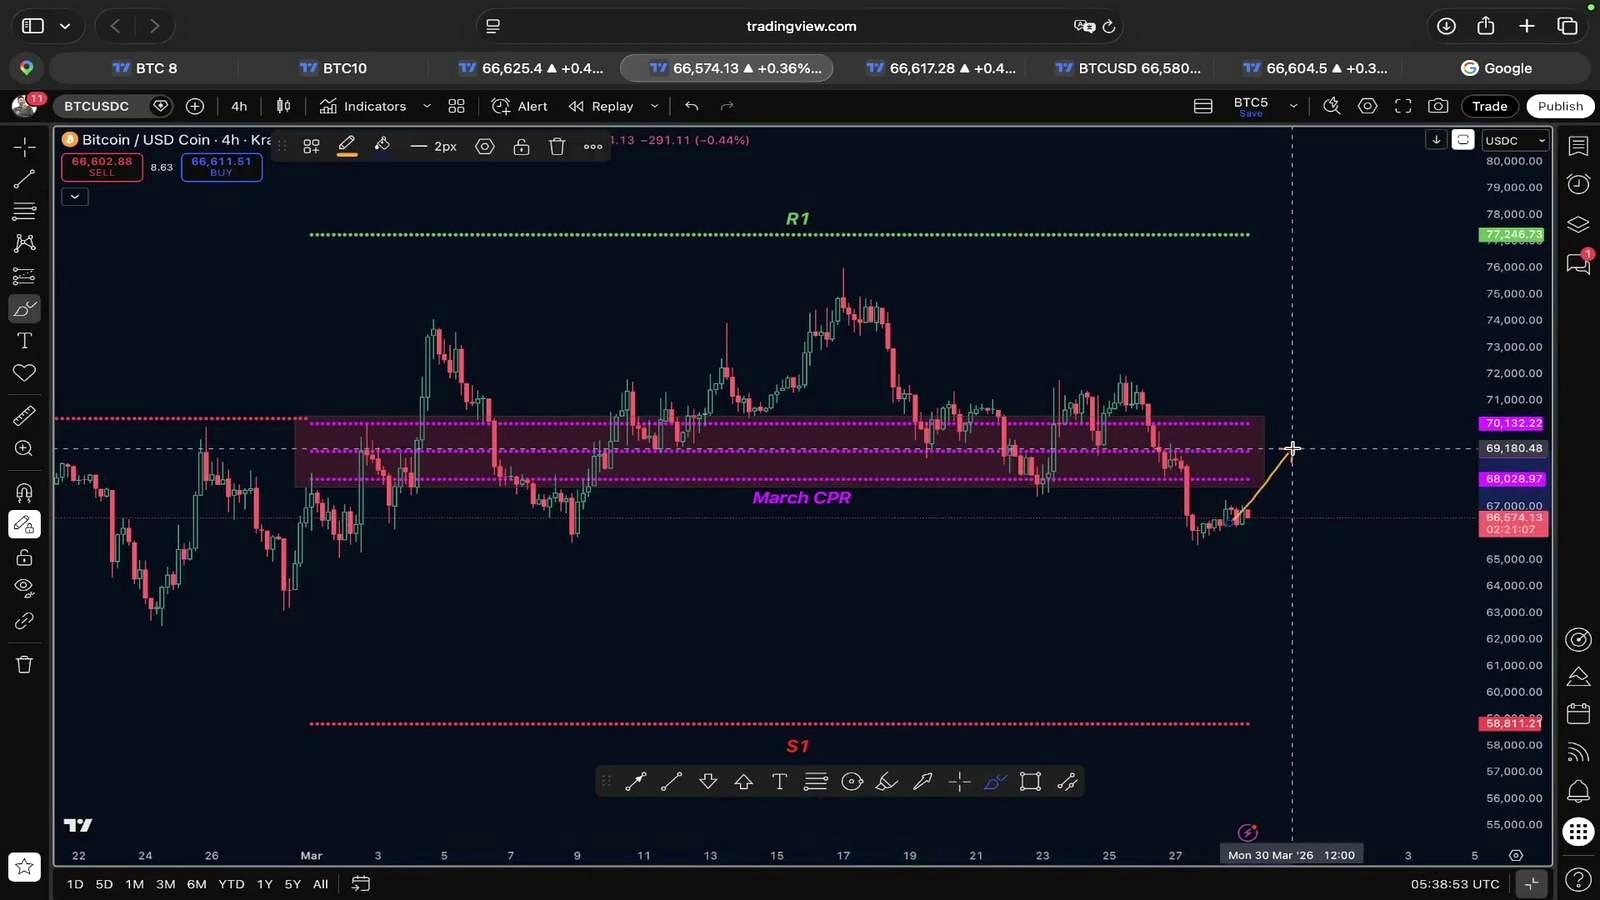Open watchlist panel in right sidebar
The width and height of the screenshot is (1600, 900).
(x=1578, y=147)
